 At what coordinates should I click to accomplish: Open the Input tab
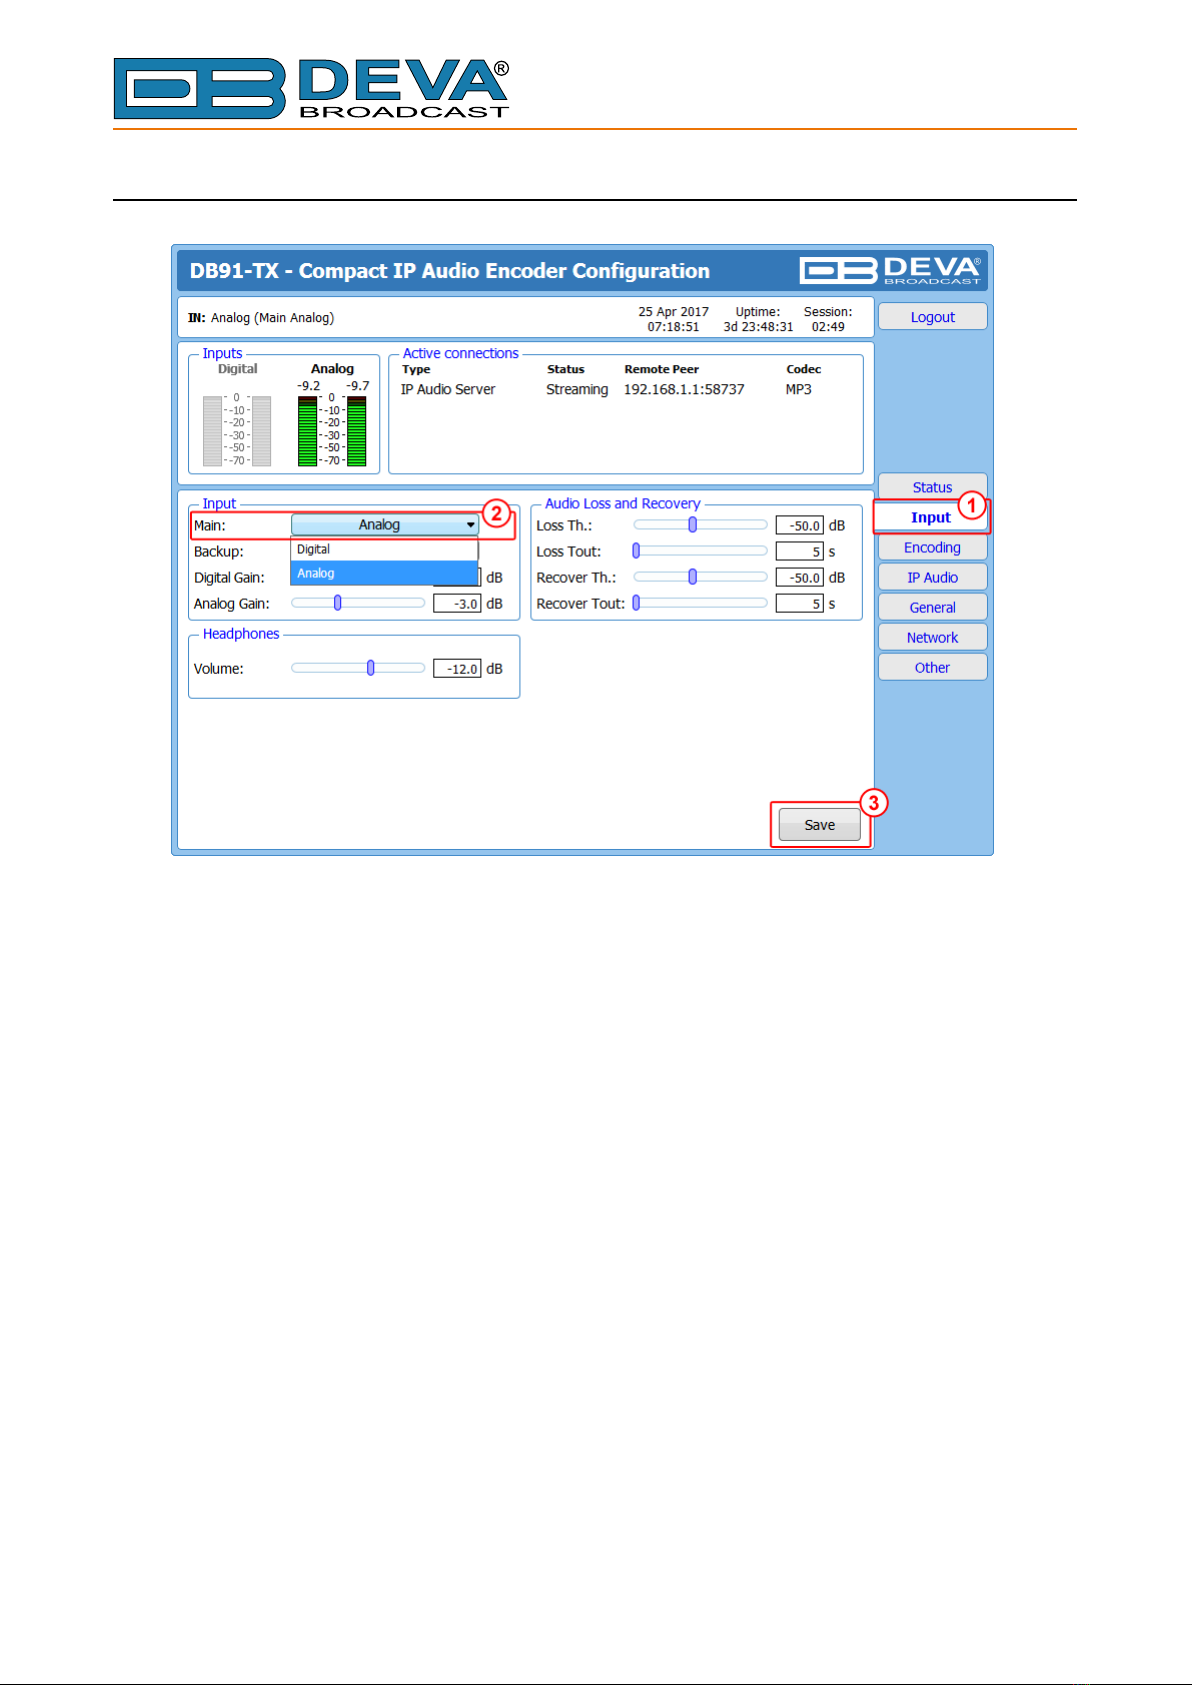[930, 517]
